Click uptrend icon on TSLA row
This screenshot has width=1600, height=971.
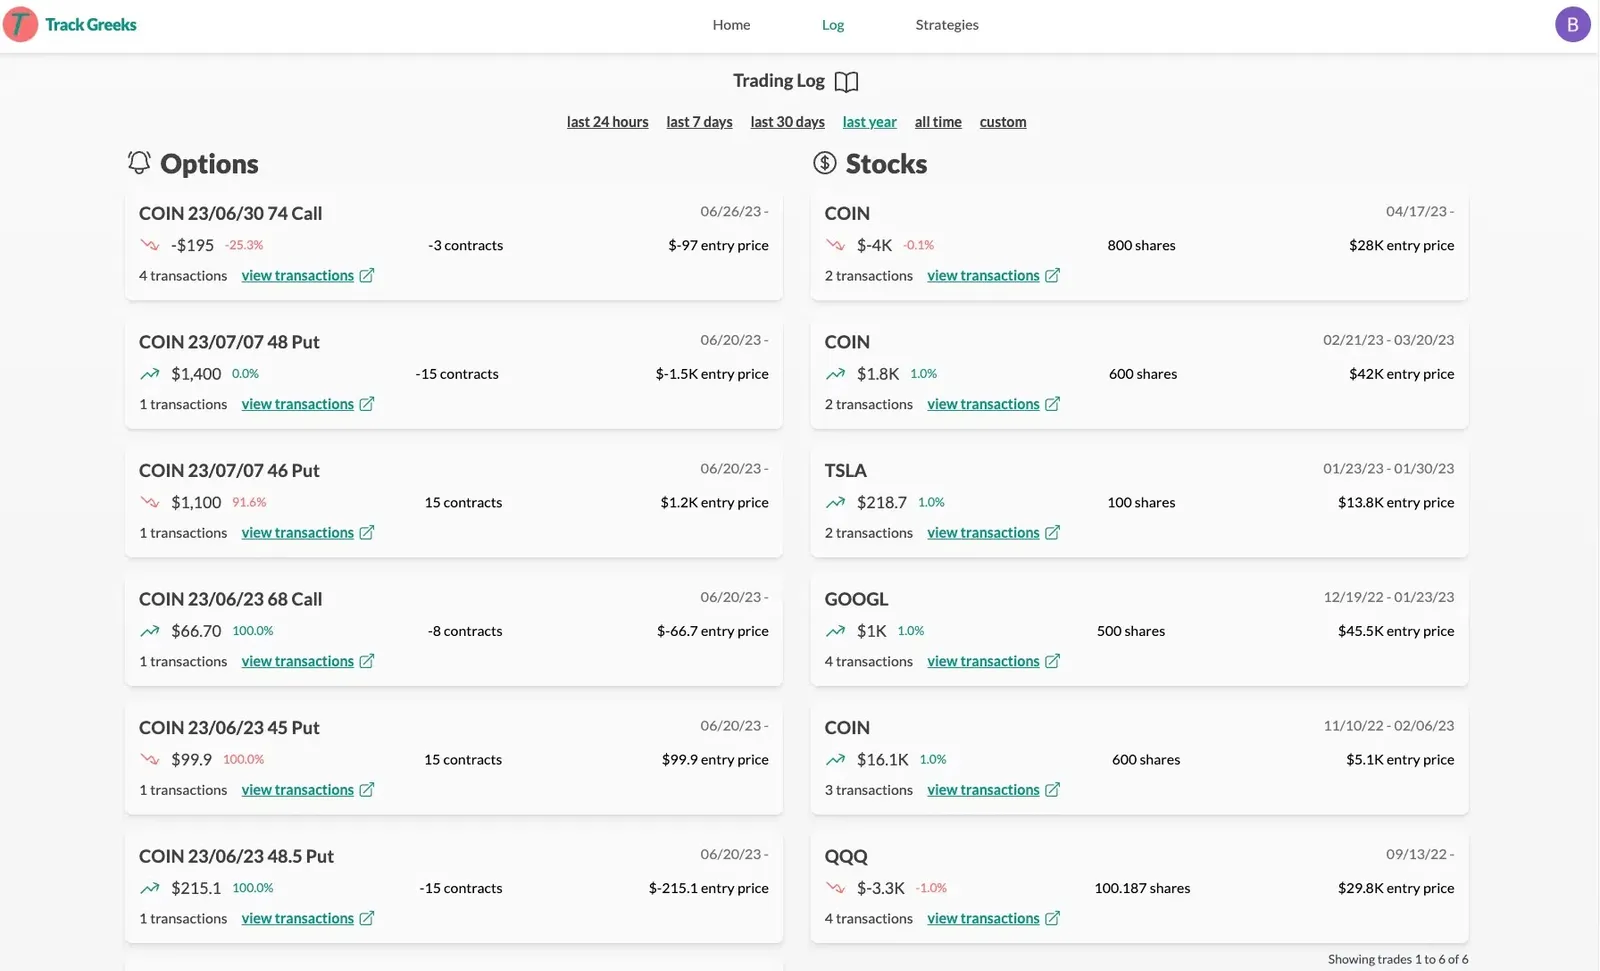point(836,502)
